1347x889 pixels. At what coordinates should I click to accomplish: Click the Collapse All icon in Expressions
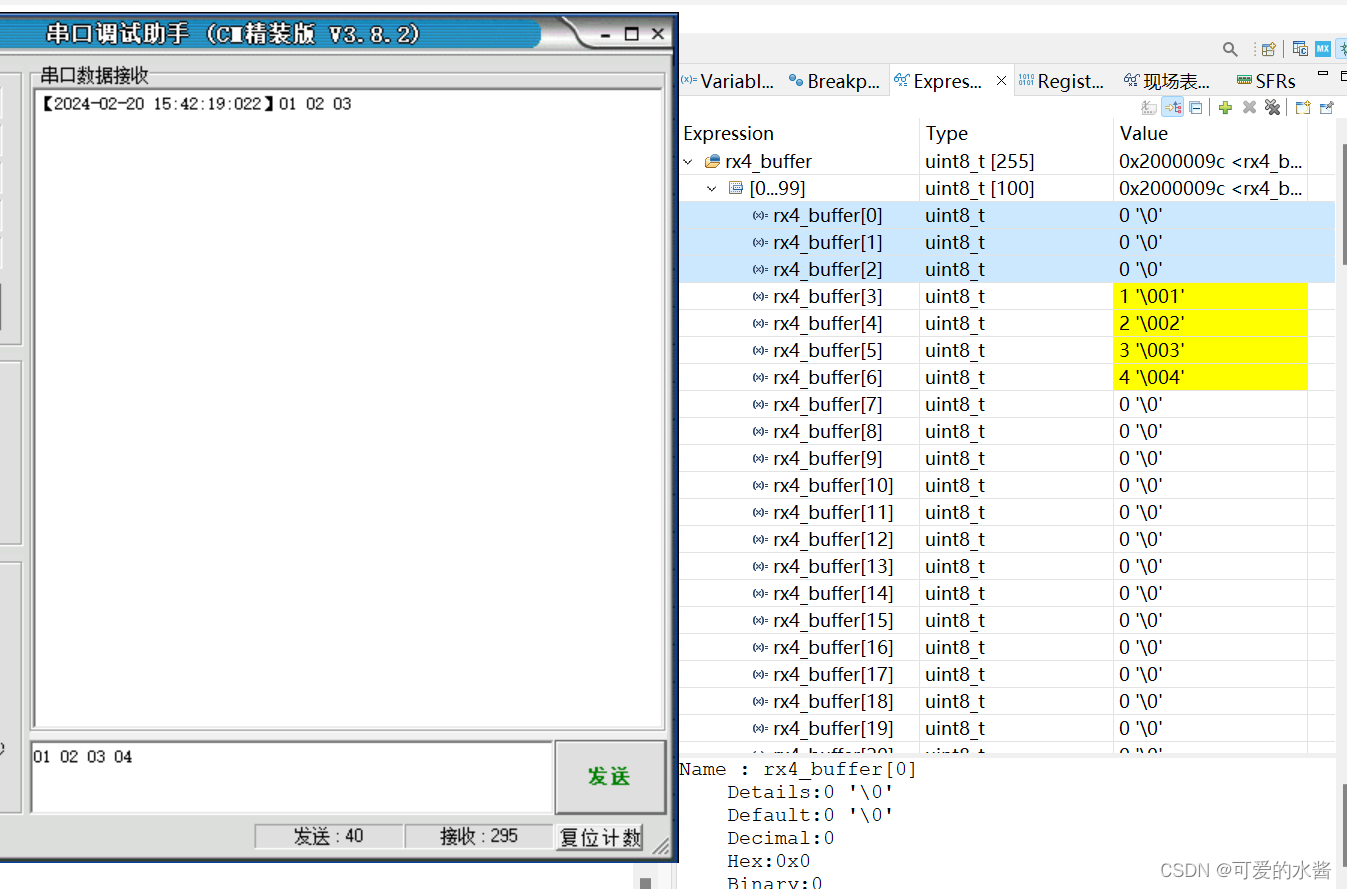[1195, 107]
